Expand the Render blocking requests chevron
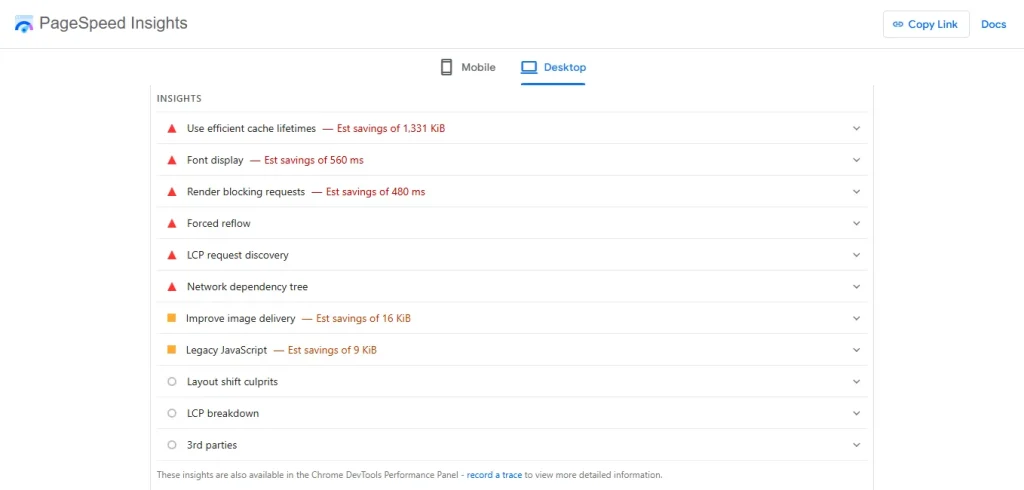The width and height of the screenshot is (1024, 490). 856,192
